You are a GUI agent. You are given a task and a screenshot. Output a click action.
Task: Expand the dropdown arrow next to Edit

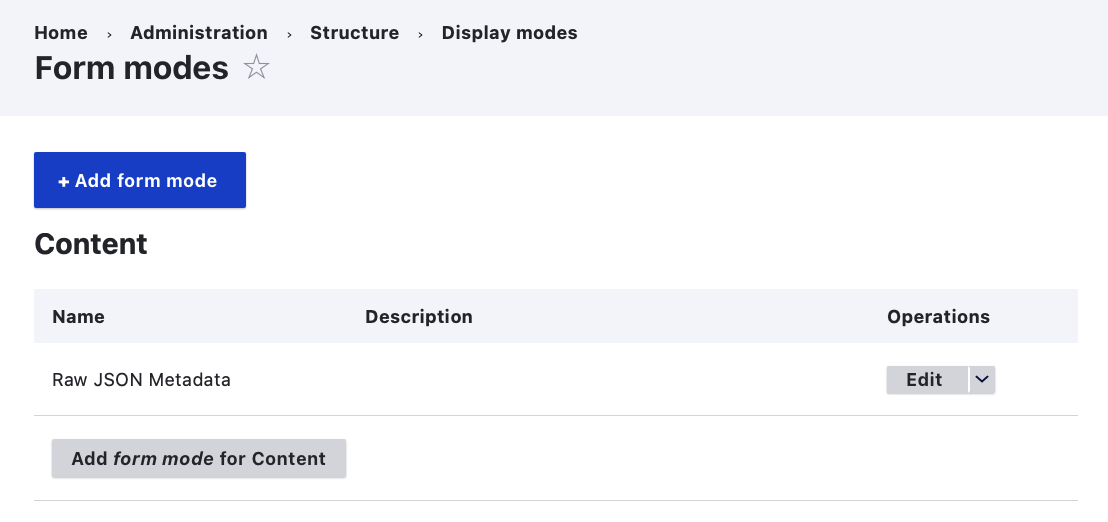pos(982,380)
